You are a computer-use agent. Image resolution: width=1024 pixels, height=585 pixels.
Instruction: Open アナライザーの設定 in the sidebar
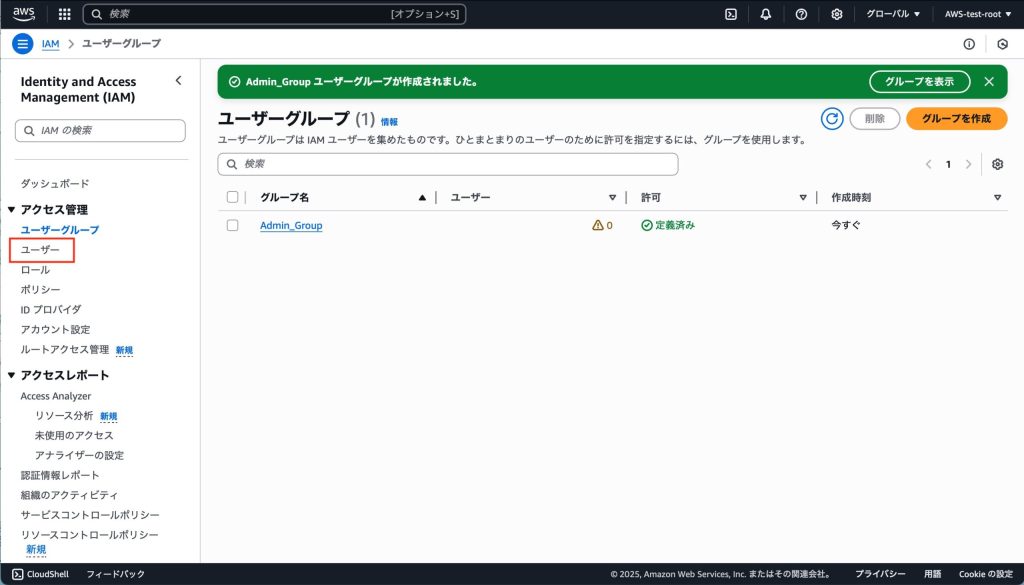[x=79, y=455]
